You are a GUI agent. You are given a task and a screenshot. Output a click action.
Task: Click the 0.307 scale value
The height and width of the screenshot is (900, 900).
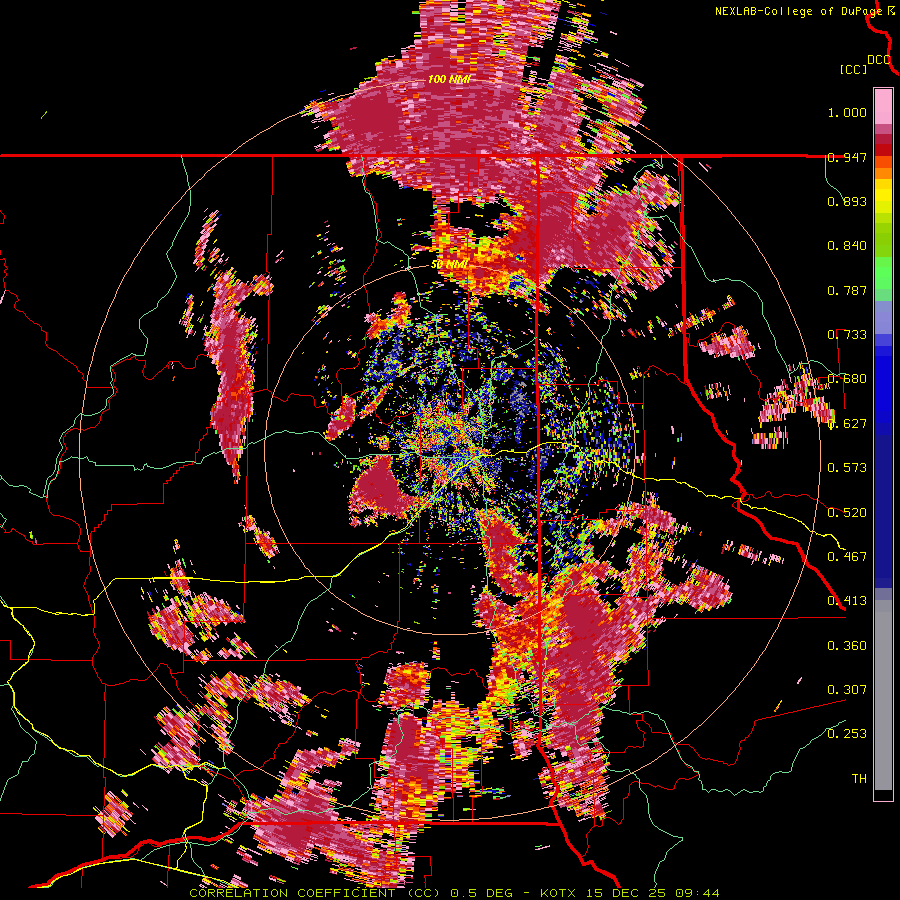847,690
